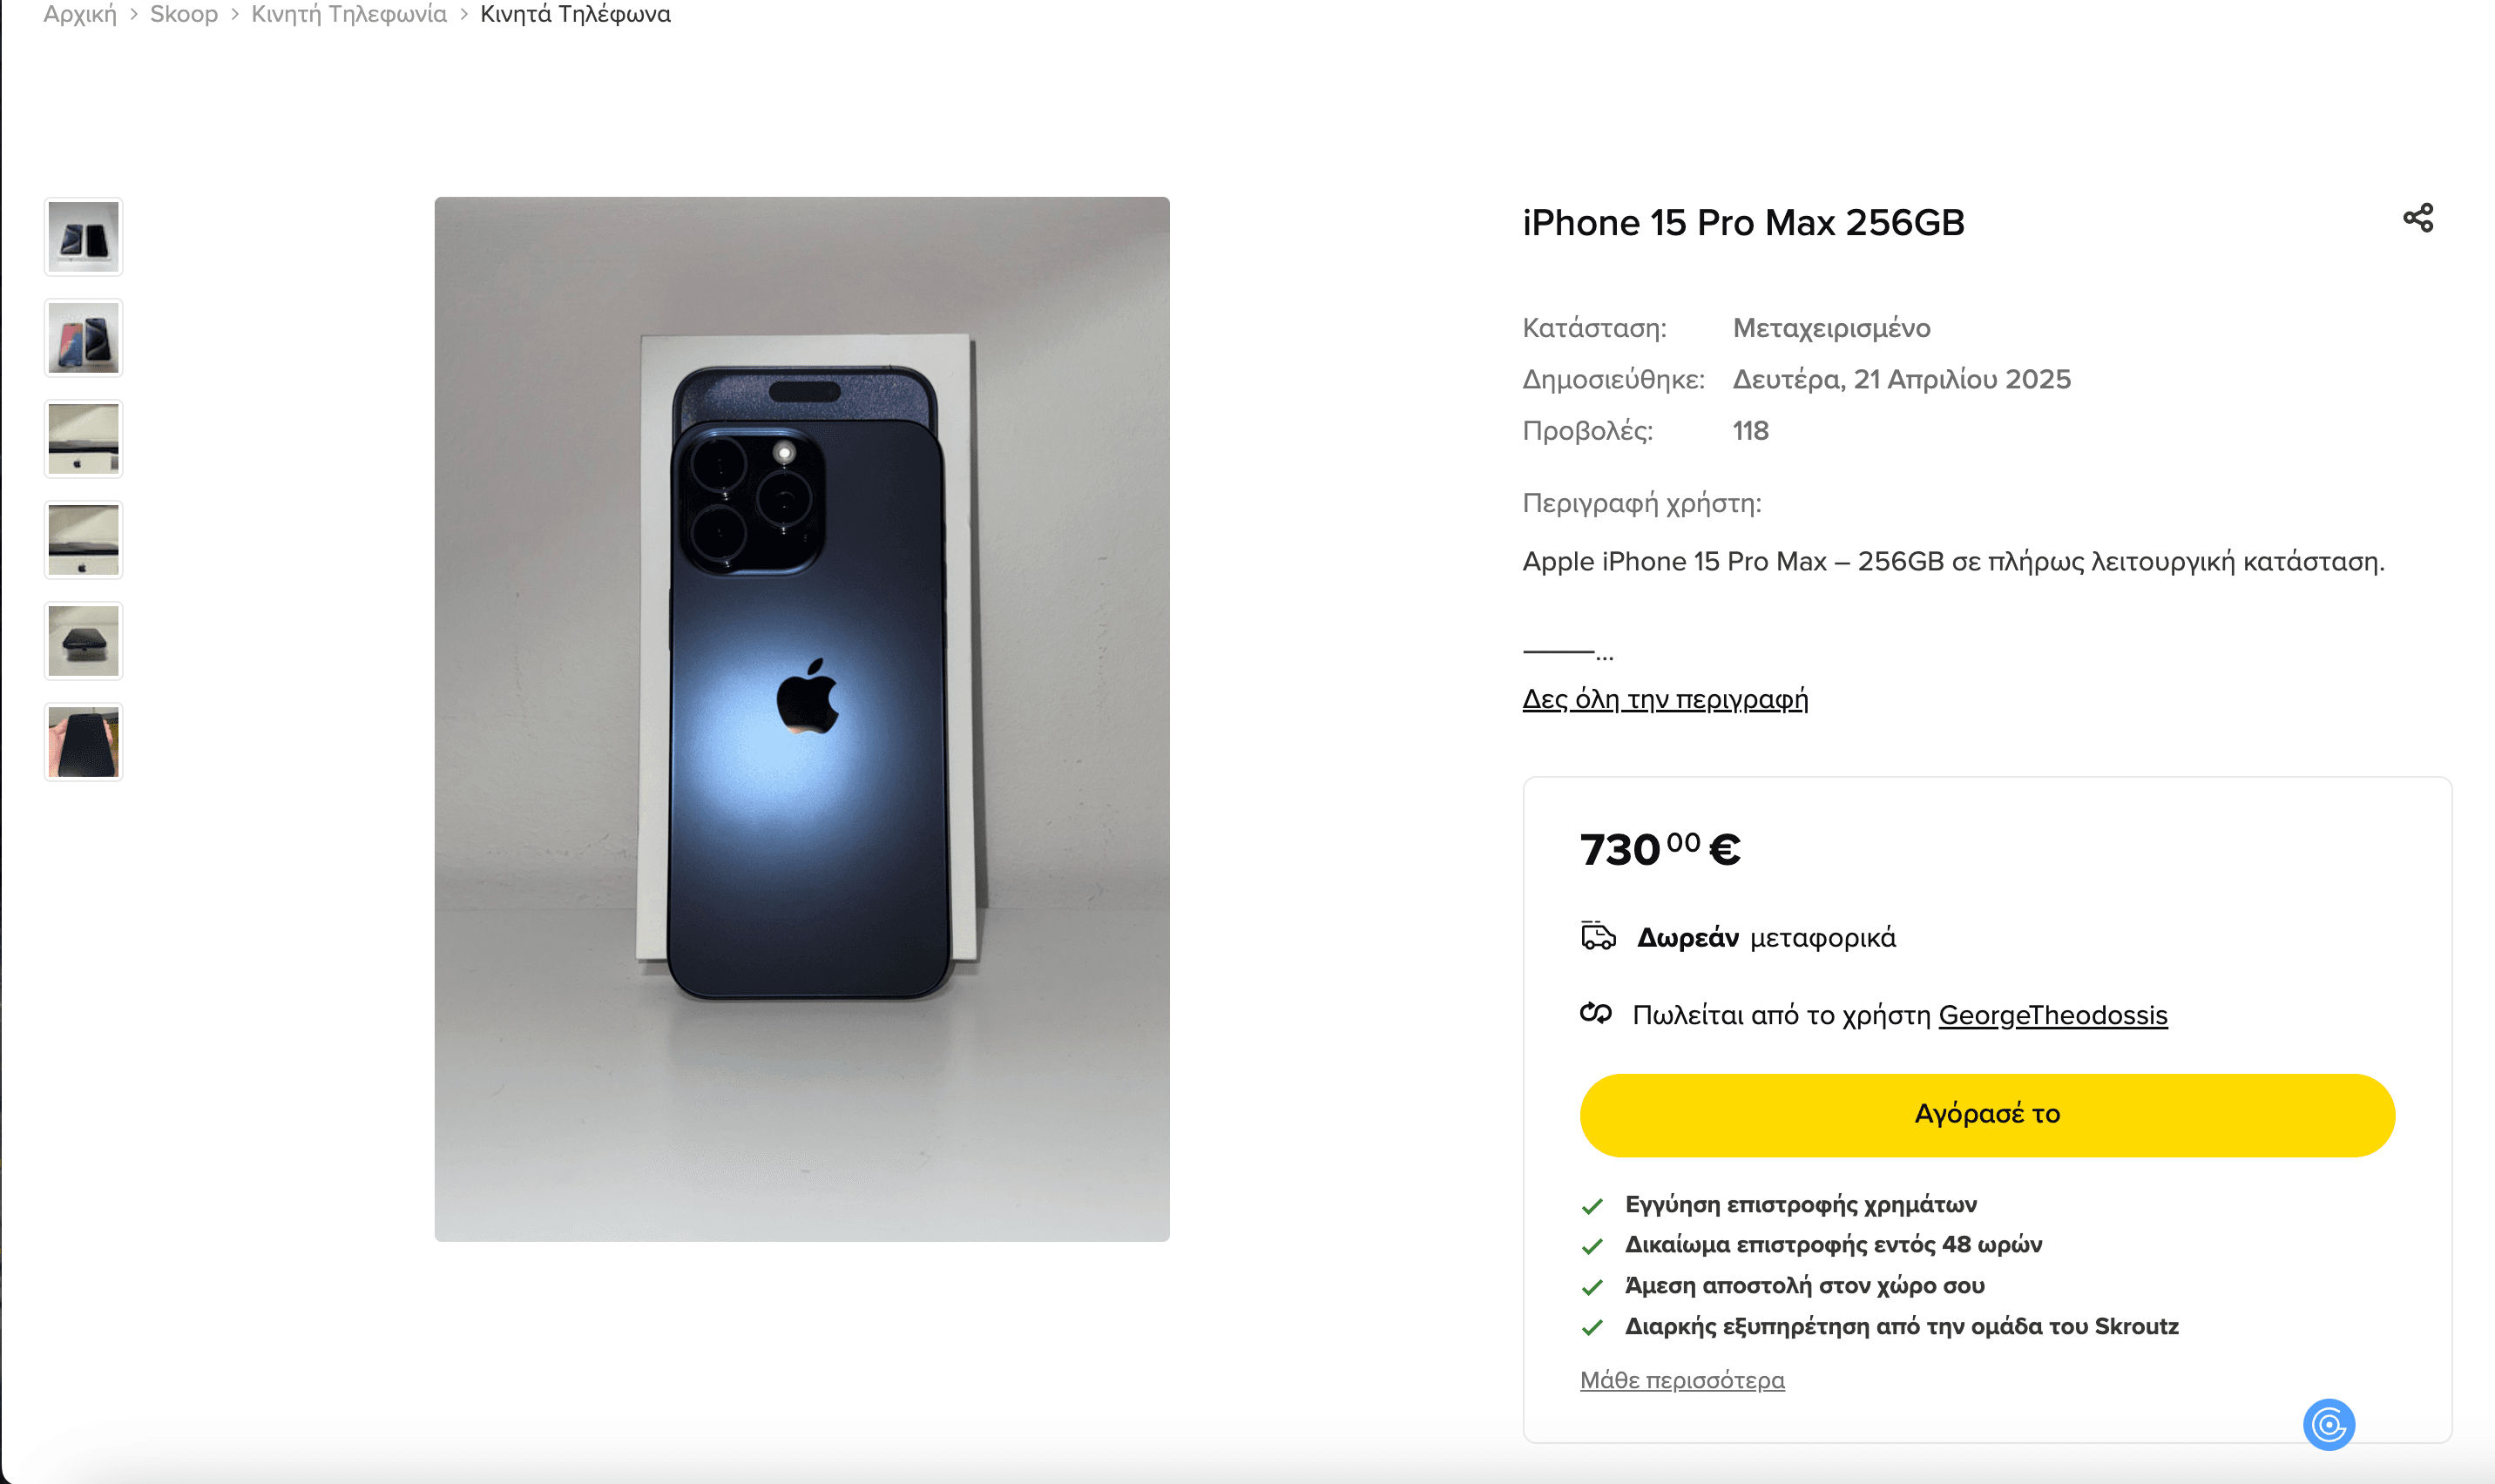2495x1484 pixels.
Task: Click the share icon next to title
Action: click(x=2417, y=218)
